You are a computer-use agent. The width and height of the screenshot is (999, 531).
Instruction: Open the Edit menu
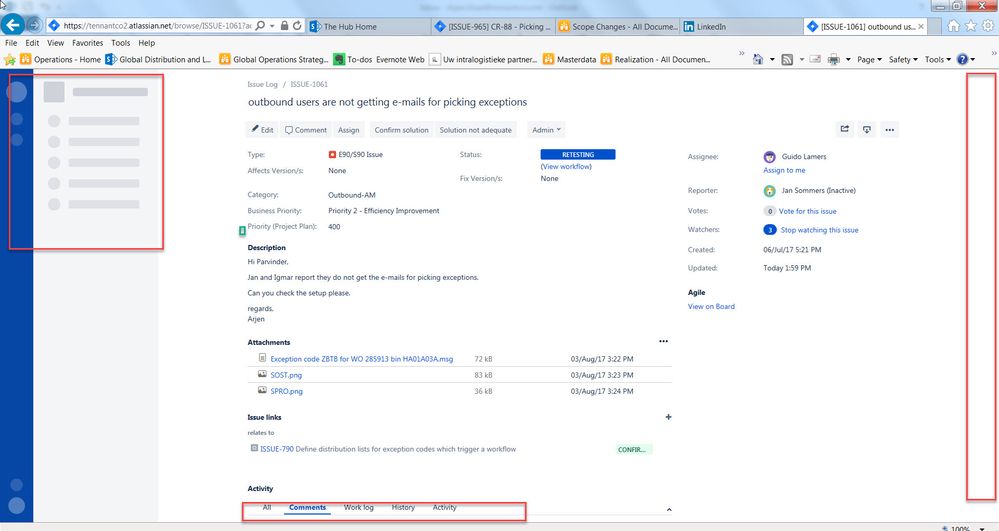tap(32, 43)
